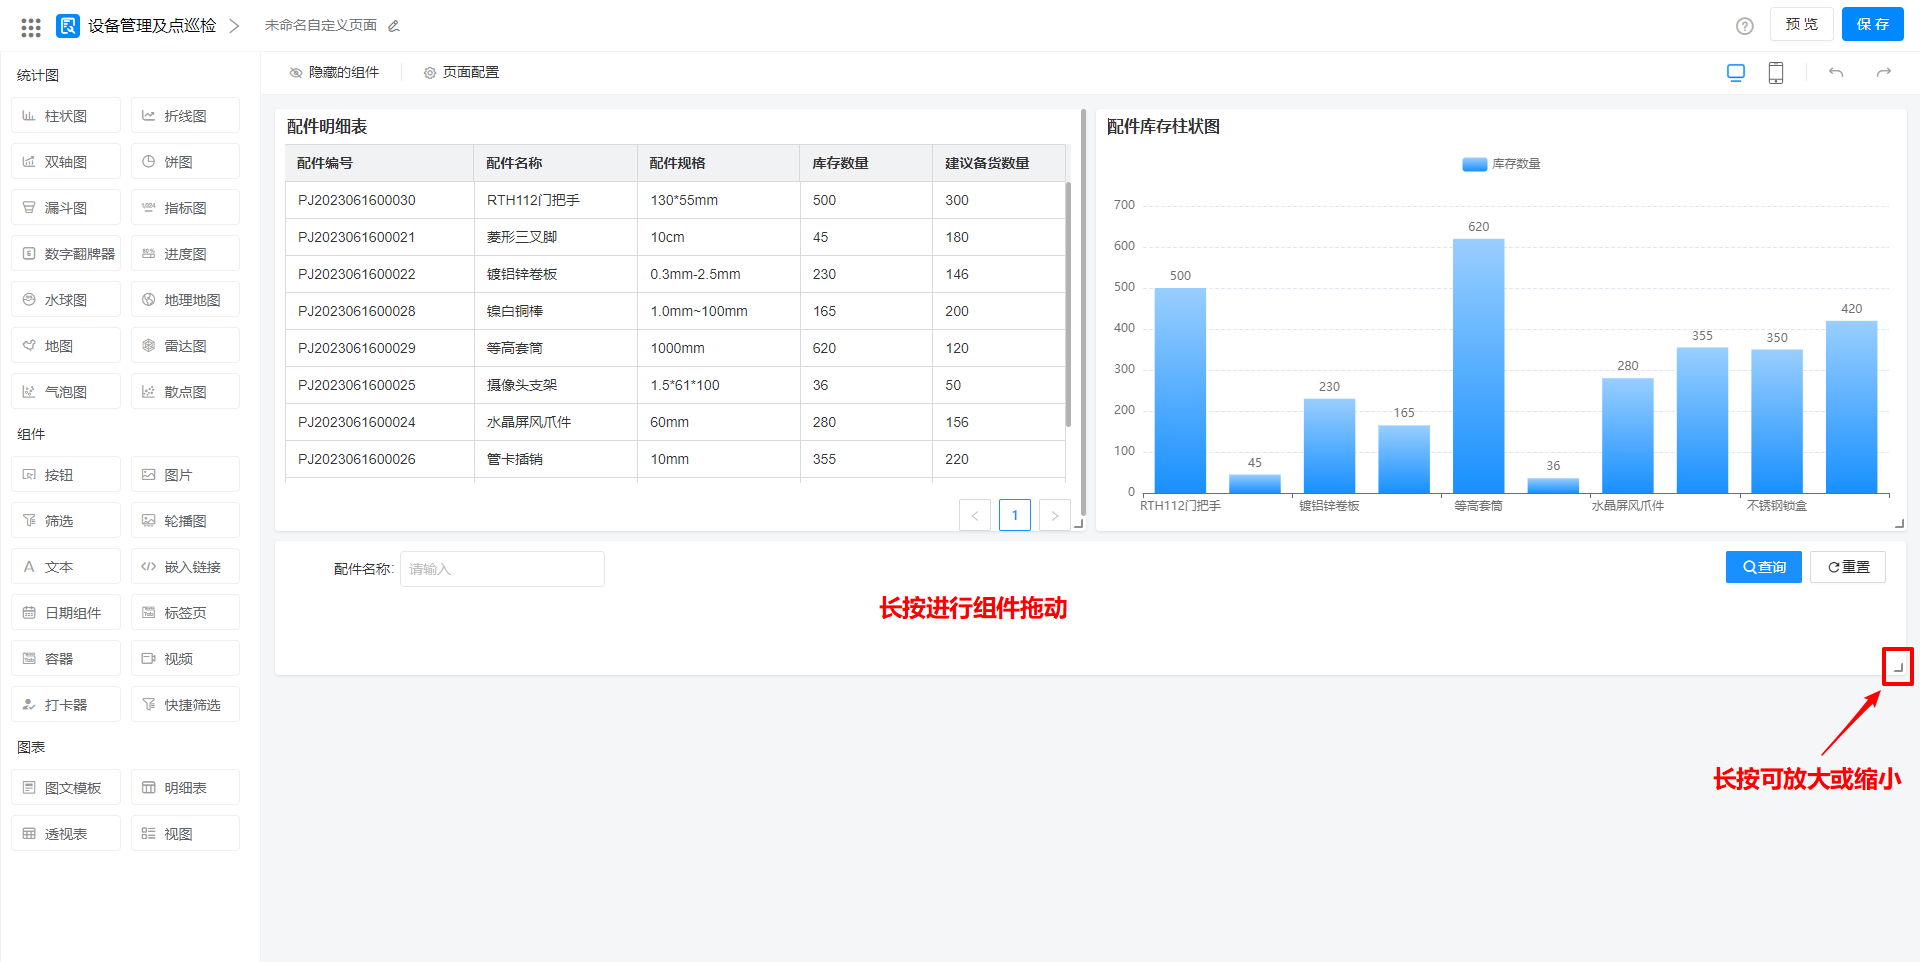This screenshot has width=1920, height=962.
Task: Switch to mobile layout view
Action: 1775,73
